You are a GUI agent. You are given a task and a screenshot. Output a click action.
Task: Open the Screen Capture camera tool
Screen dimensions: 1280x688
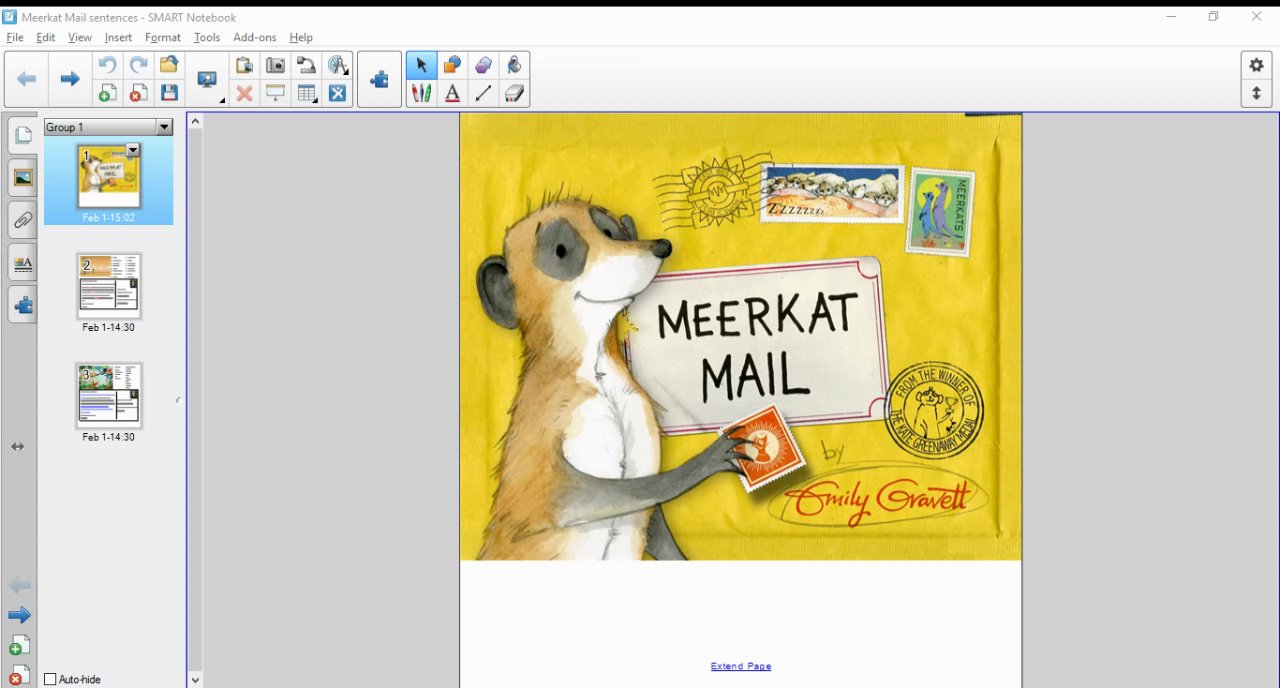click(x=275, y=65)
